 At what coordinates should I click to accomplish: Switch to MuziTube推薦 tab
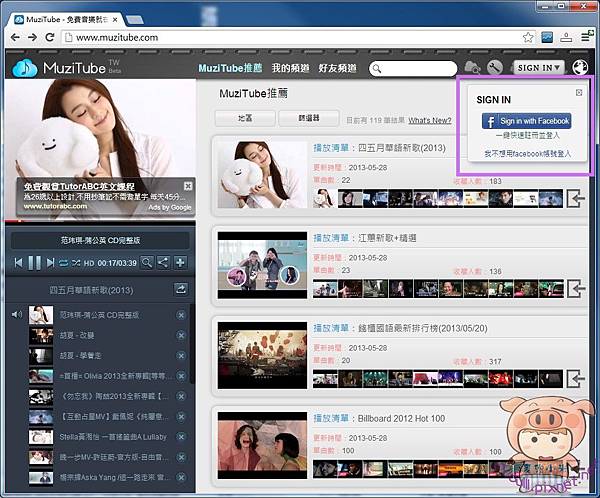[230, 68]
